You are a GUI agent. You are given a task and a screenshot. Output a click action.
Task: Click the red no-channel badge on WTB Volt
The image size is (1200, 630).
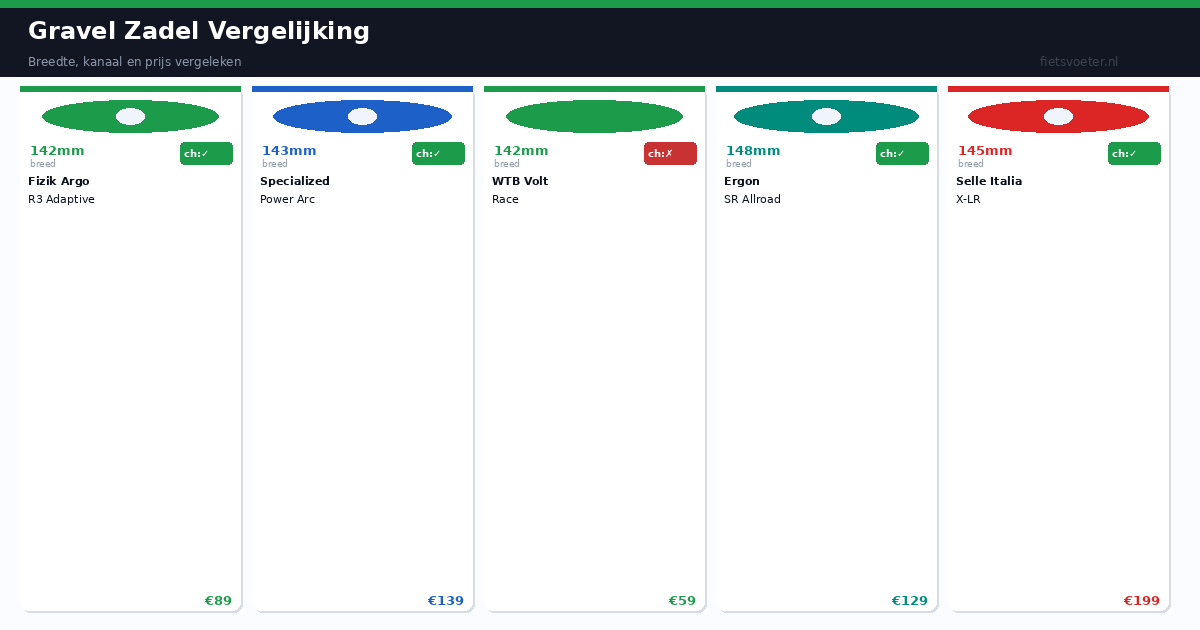[x=670, y=153]
